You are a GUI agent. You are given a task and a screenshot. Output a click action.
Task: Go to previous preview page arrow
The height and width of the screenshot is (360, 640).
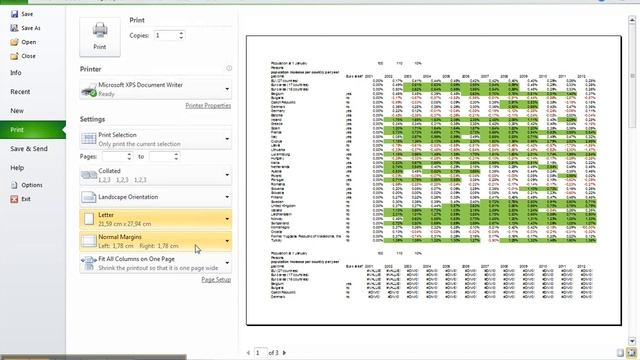point(248,353)
